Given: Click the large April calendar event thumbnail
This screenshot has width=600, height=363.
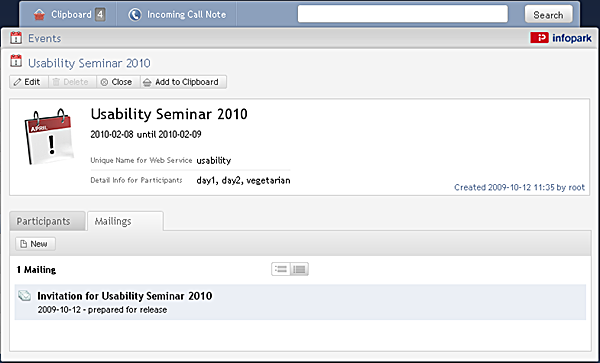Looking at the screenshot, I should click(49, 137).
